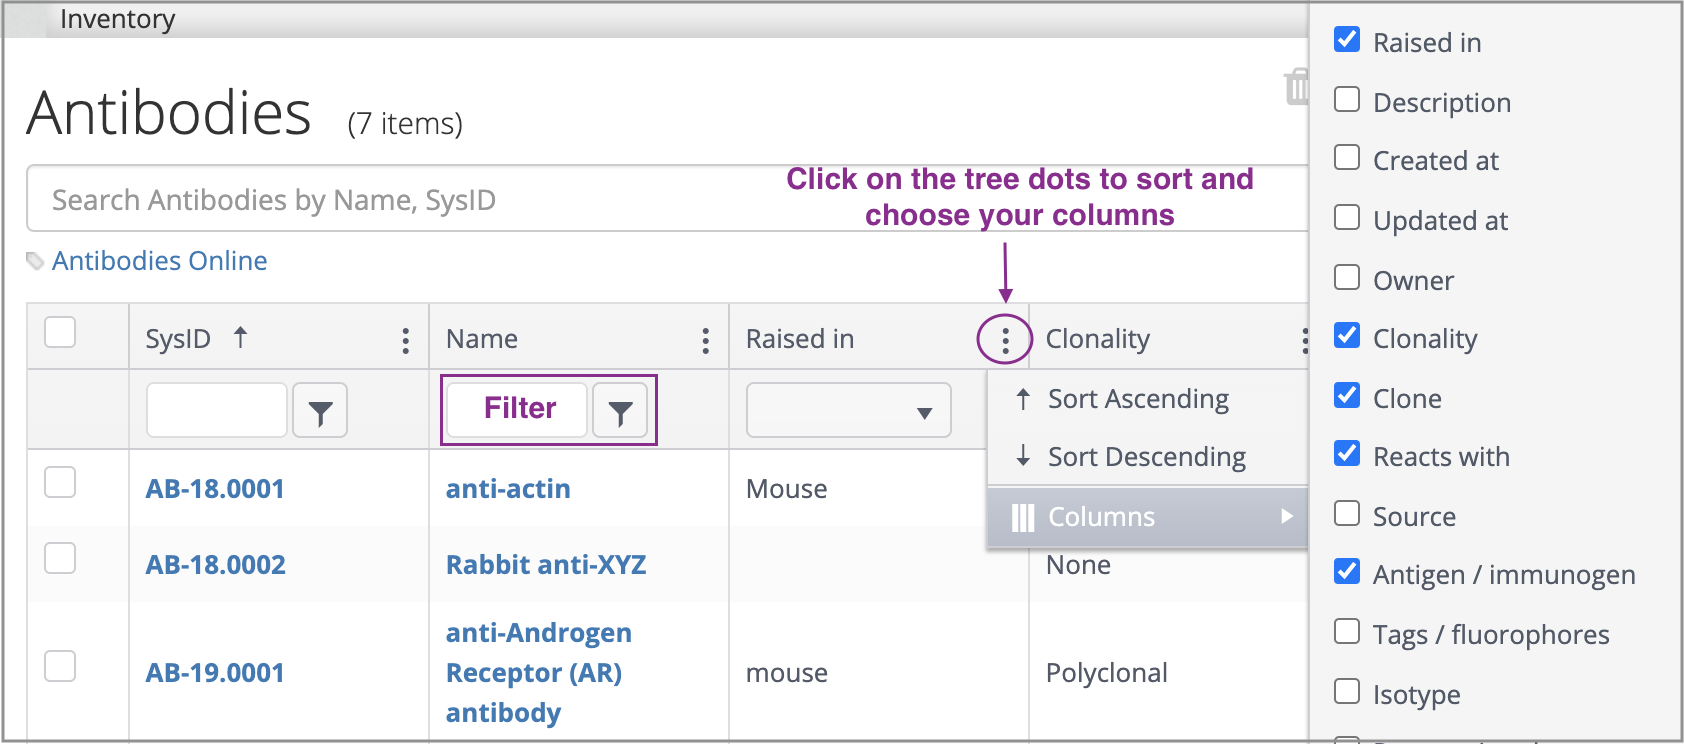Toggle the select-all header checkbox
The width and height of the screenshot is (1684, 744).
pyautogui.click(x=61, y=333)
